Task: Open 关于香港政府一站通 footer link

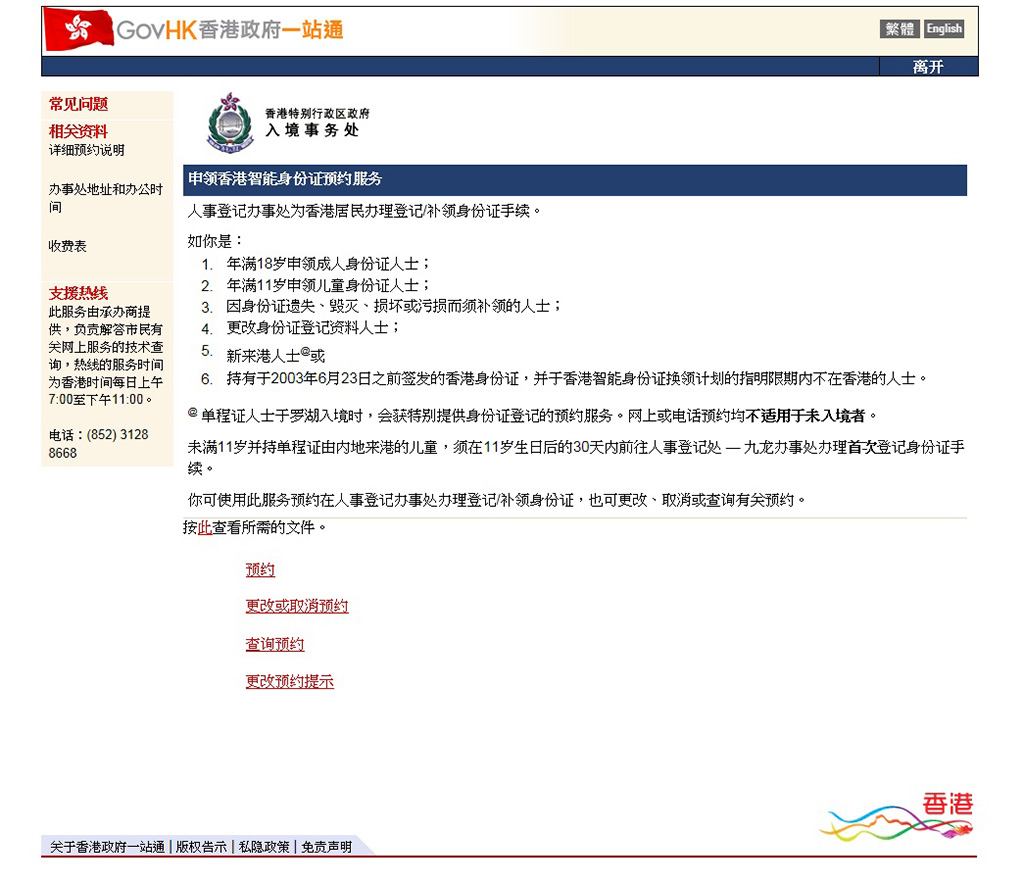Action: [x=107, y=847]
